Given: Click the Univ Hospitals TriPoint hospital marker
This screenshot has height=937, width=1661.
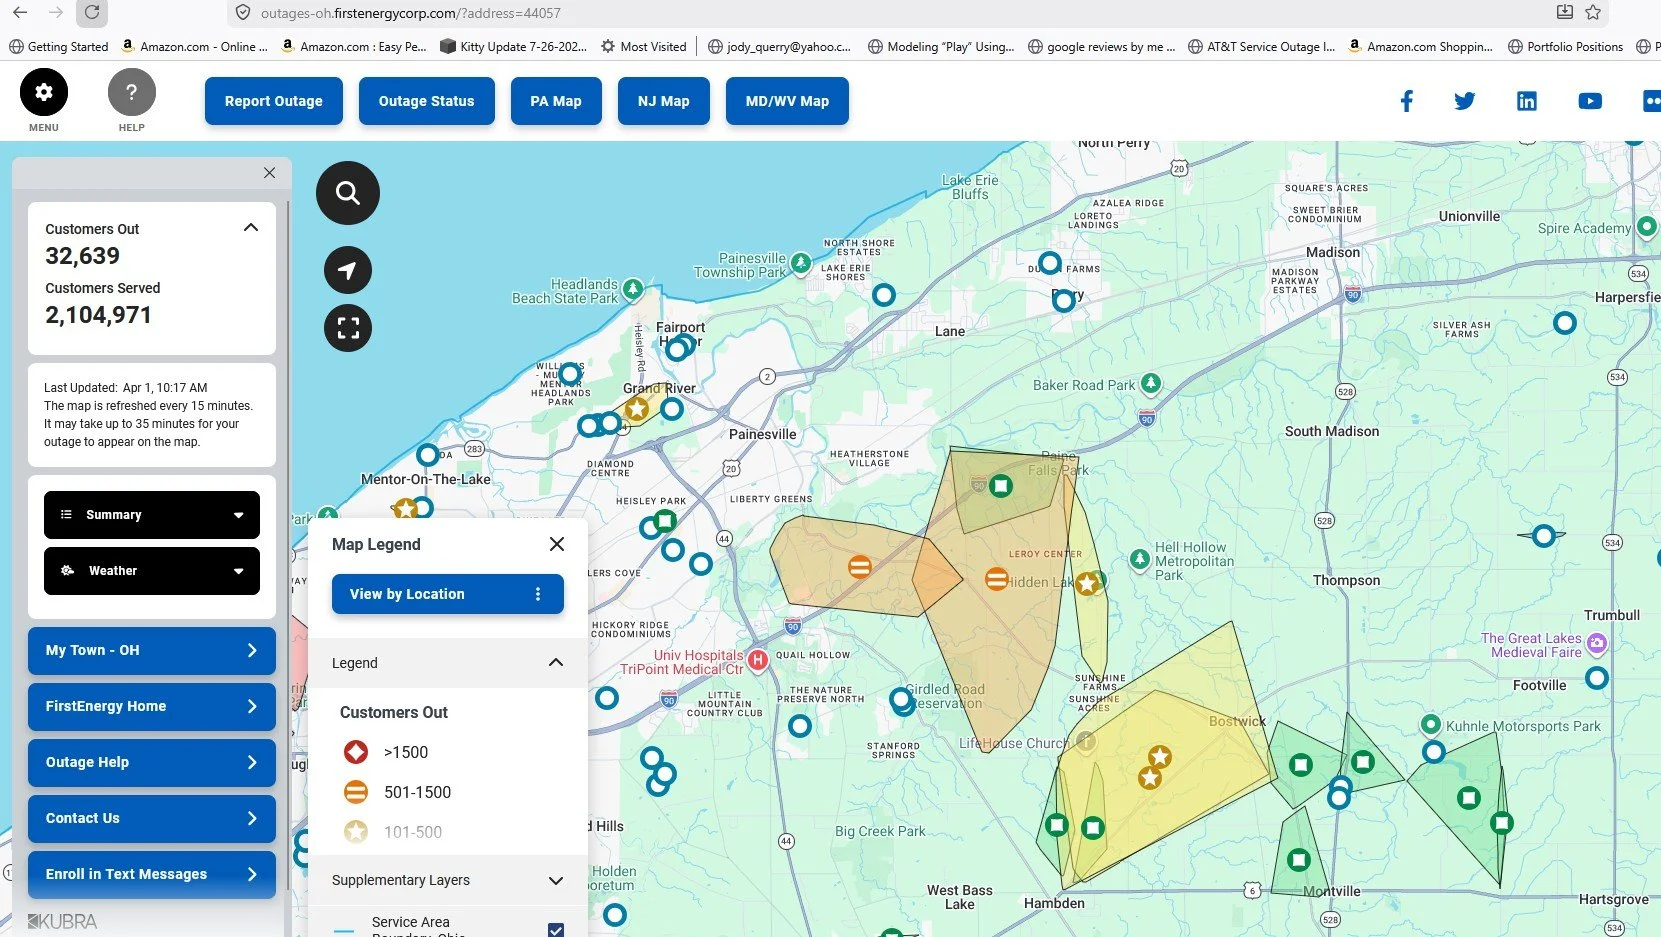Looking at the screenshot, I should tap(758, 660).
